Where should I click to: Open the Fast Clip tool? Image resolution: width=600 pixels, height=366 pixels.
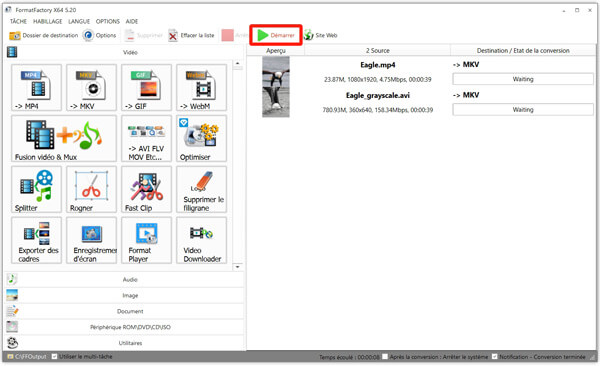(x=147, y=190)
